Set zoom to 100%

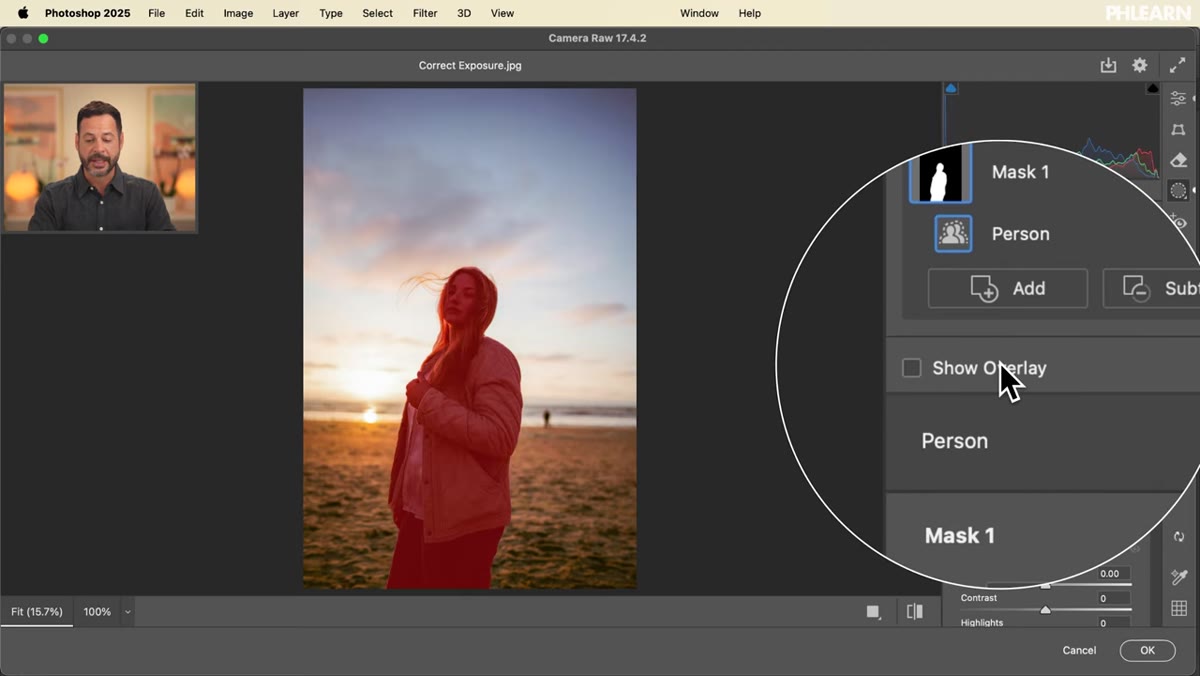click(x=97, y=612)
